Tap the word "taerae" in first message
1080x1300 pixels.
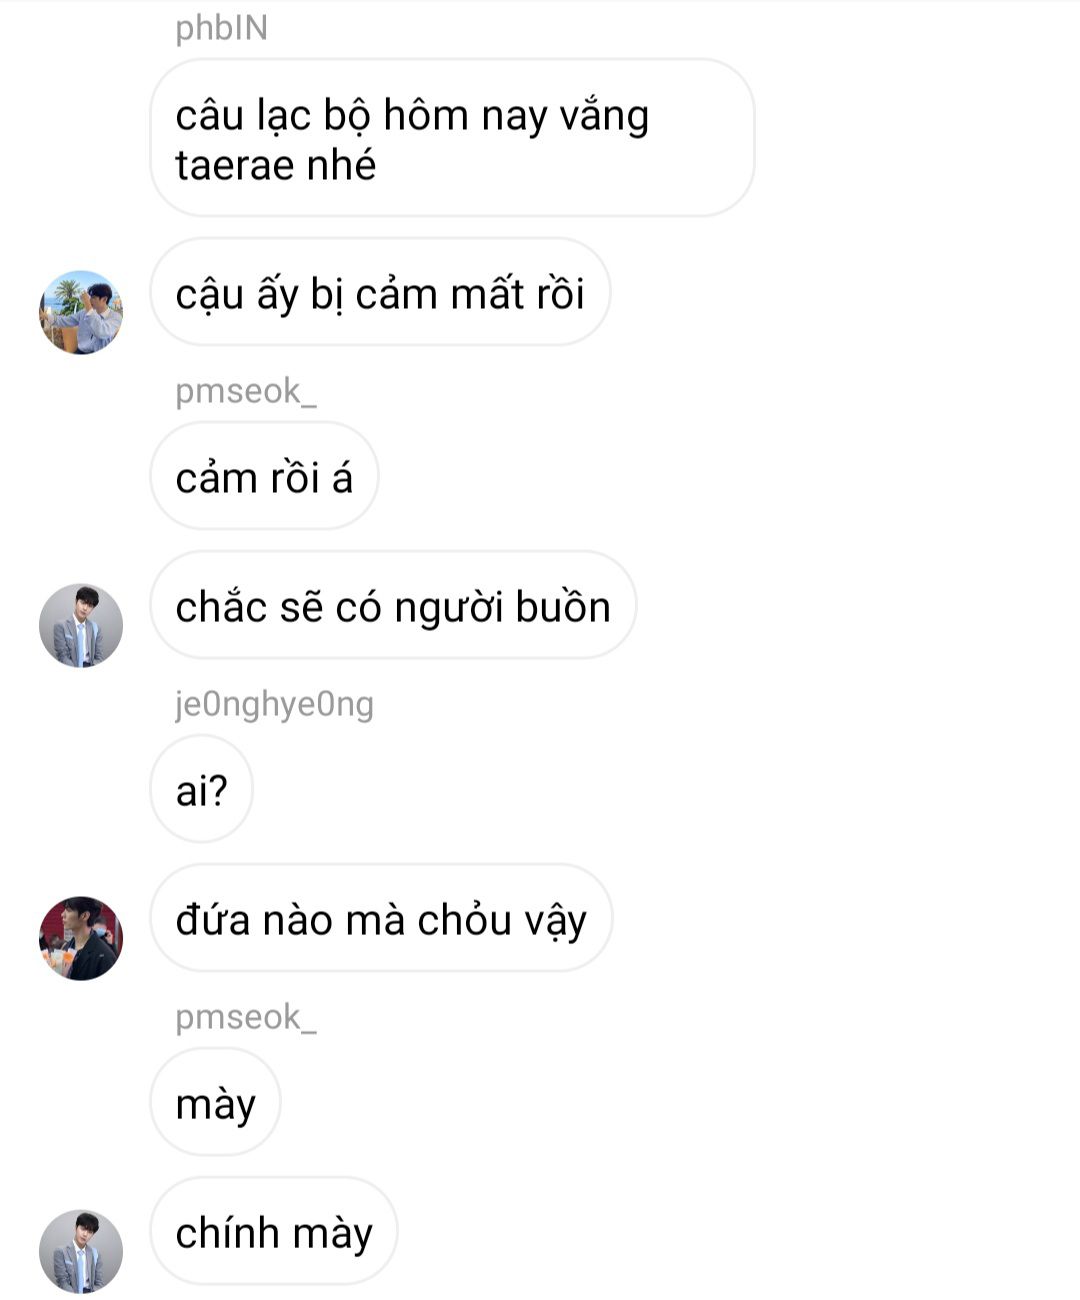[234, 165]
